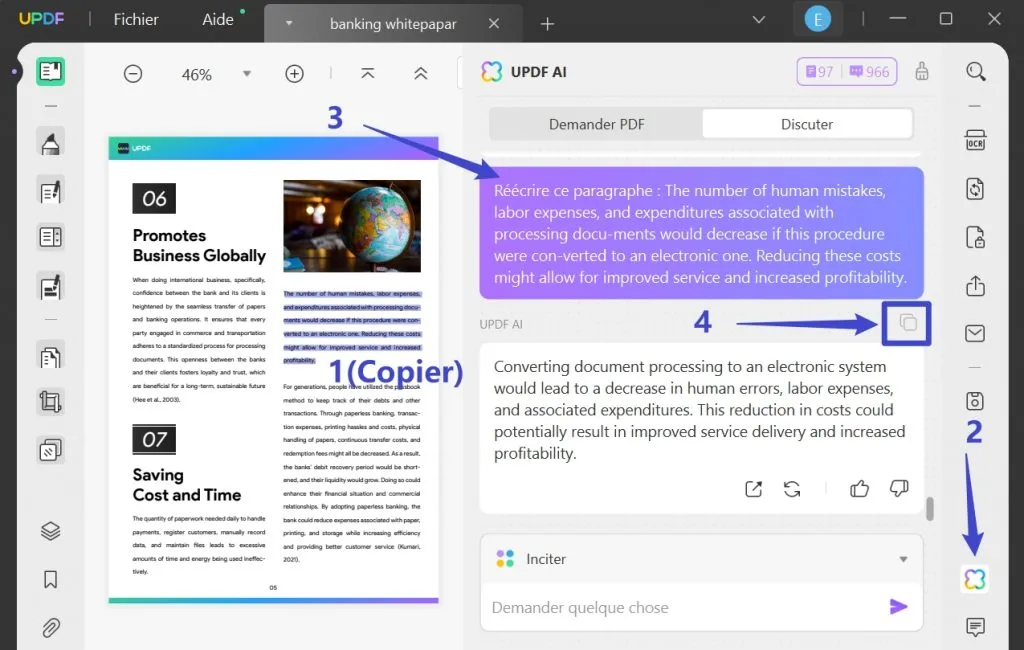Click the 'Promotes Business Globally' heading
Screen dimensions: 1024x650
[x=199, y=246]
